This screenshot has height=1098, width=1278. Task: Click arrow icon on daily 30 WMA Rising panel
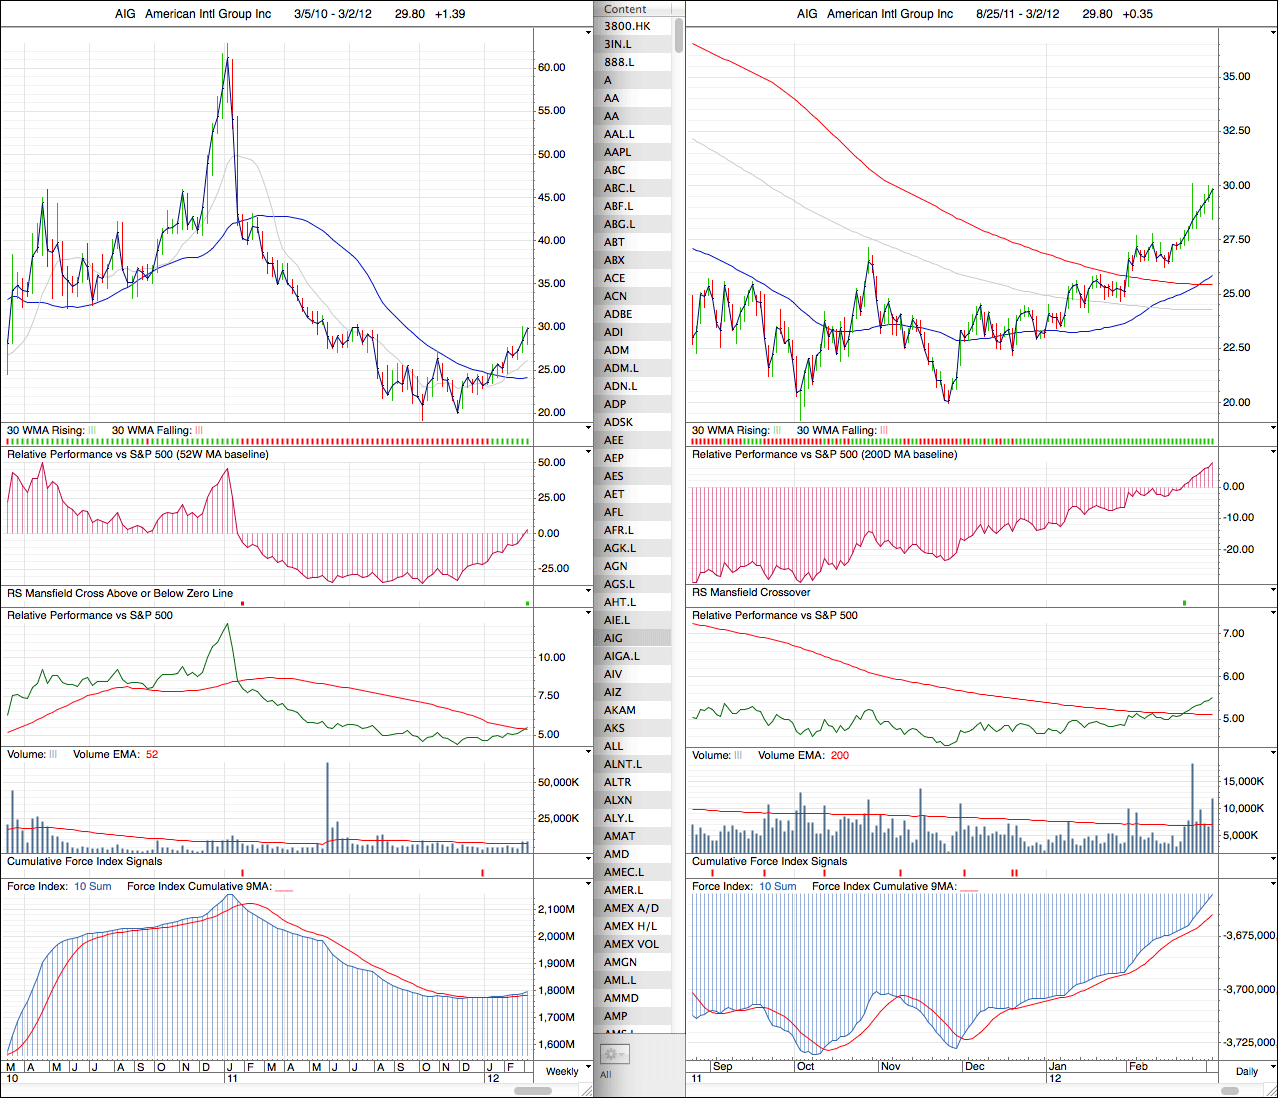1272,428
